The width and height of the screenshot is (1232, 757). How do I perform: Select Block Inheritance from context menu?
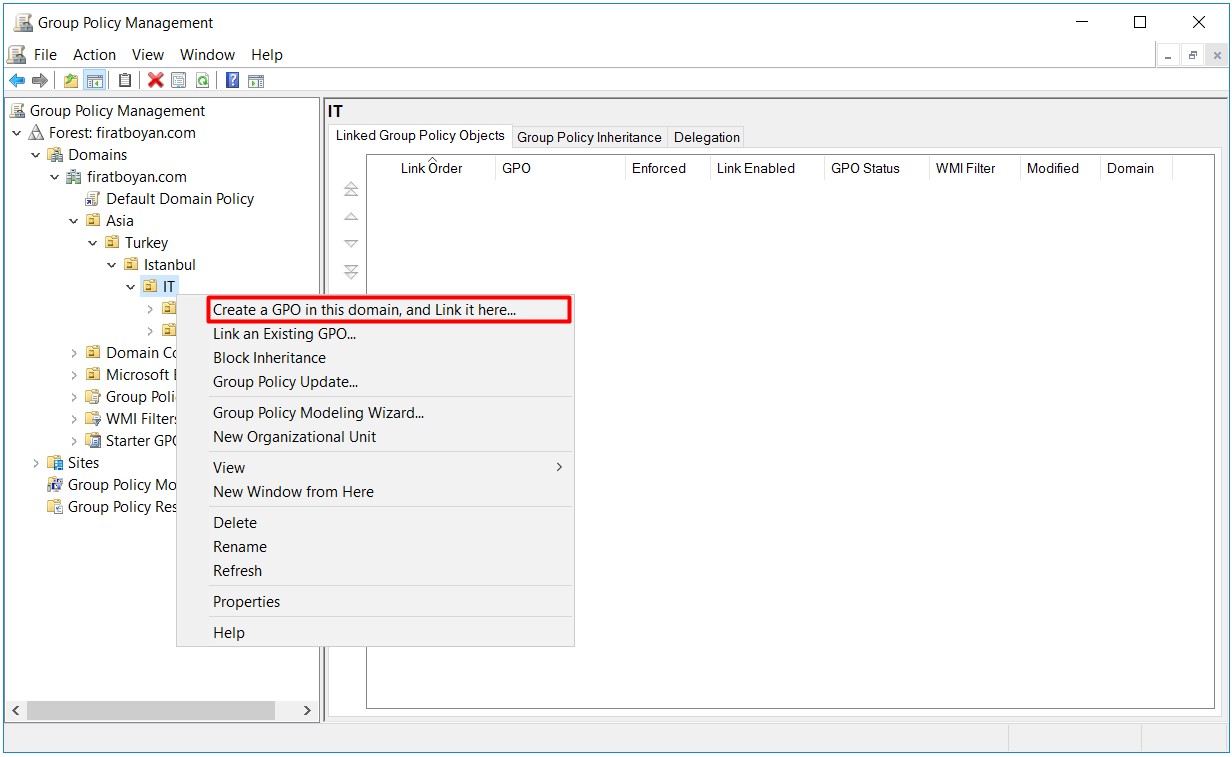point(375,358)
